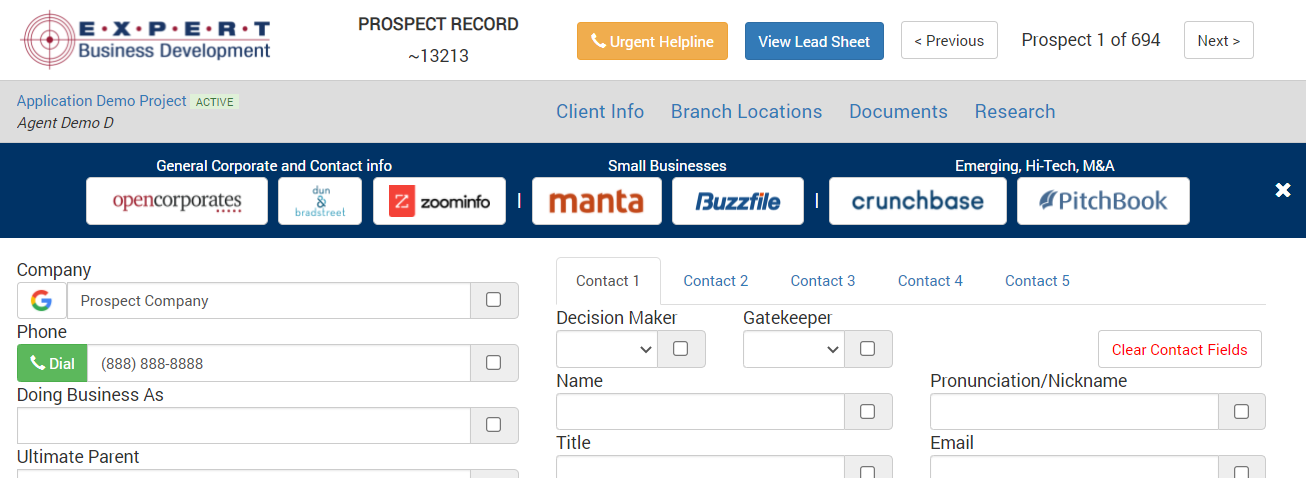
Task: Clear Contact Fields
Action: pos(1180,349)
